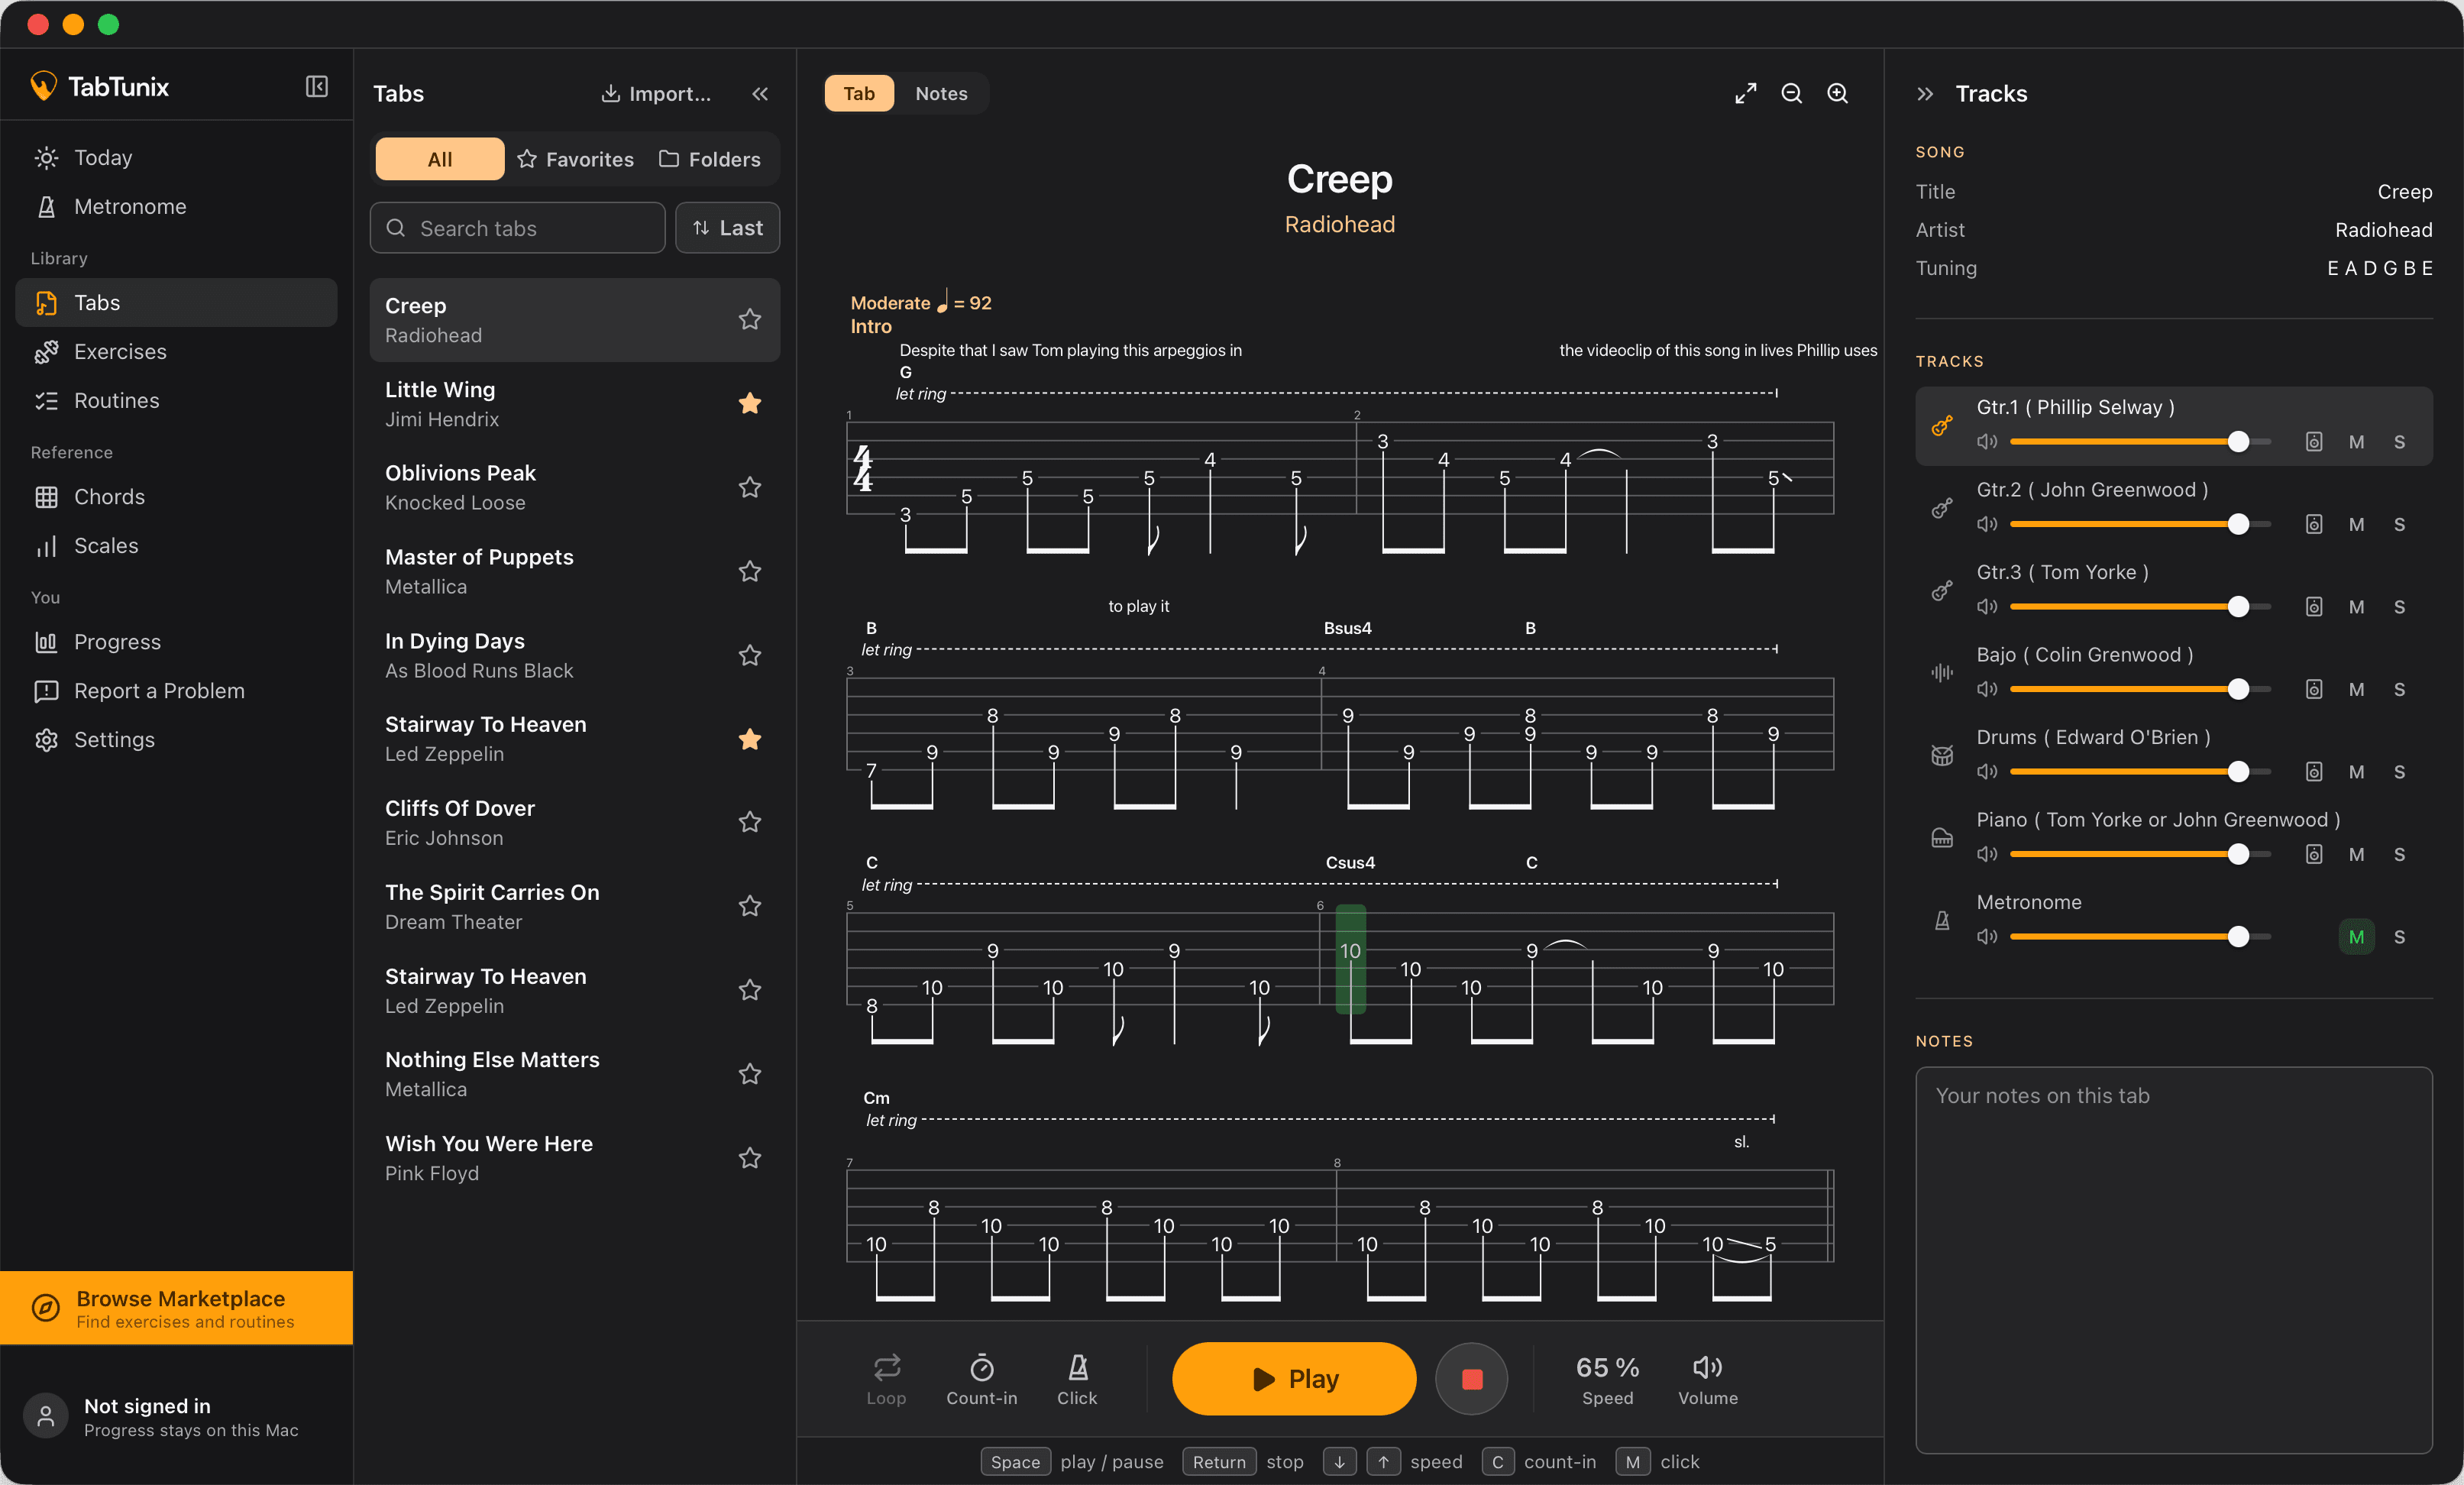This screenshot has width=2464, height=1485.
Task: Switch to the Notes tab
Action: (940, 93)
